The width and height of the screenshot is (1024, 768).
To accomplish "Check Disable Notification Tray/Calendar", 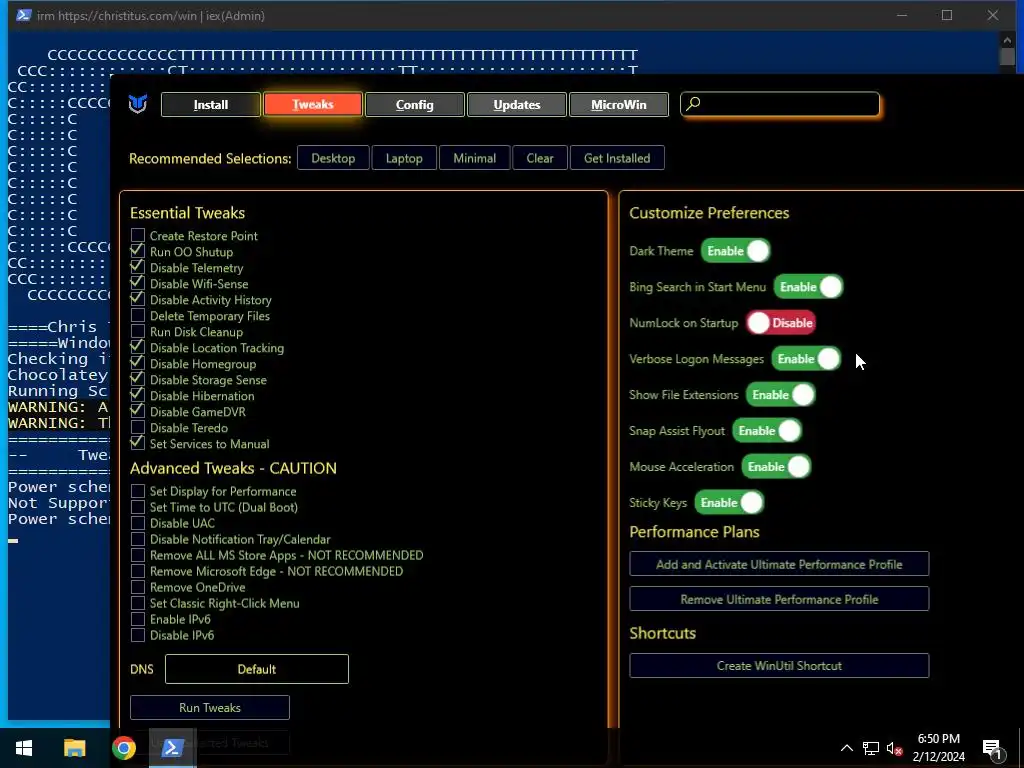I will tap(138, 539).
